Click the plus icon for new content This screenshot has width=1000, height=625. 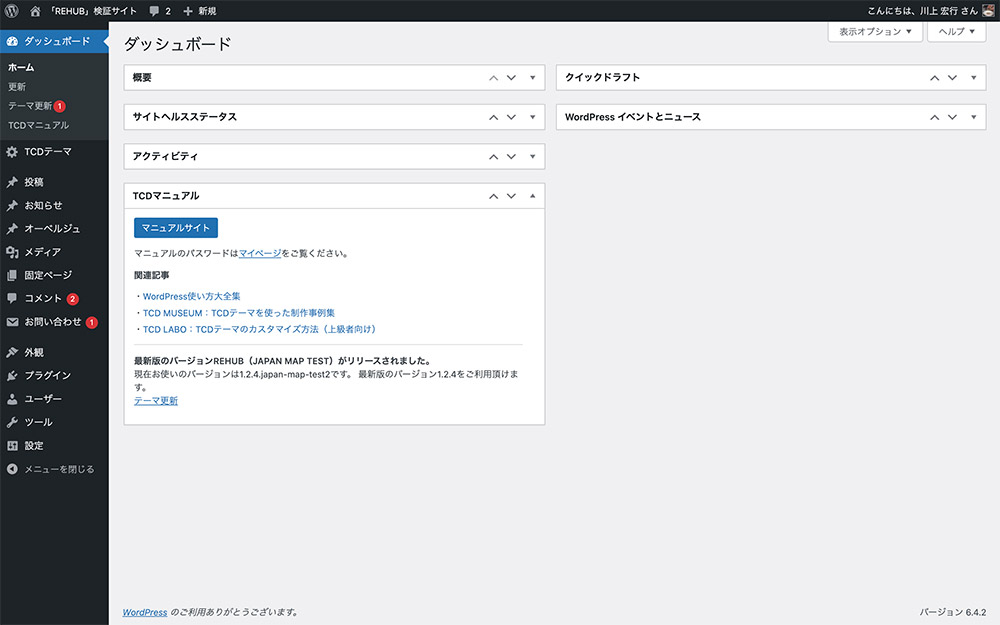188,11
